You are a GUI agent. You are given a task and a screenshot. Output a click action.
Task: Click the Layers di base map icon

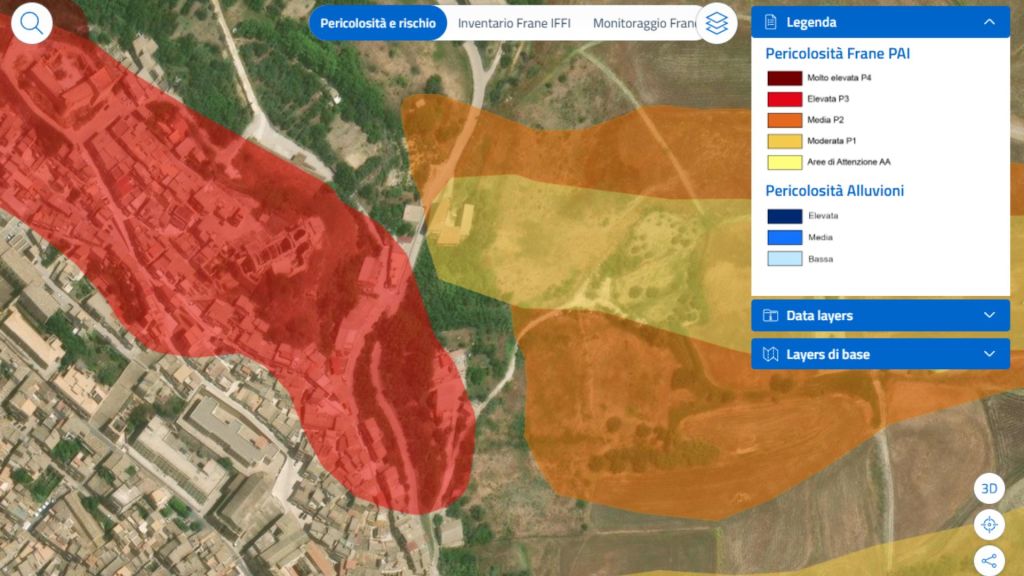770,354
